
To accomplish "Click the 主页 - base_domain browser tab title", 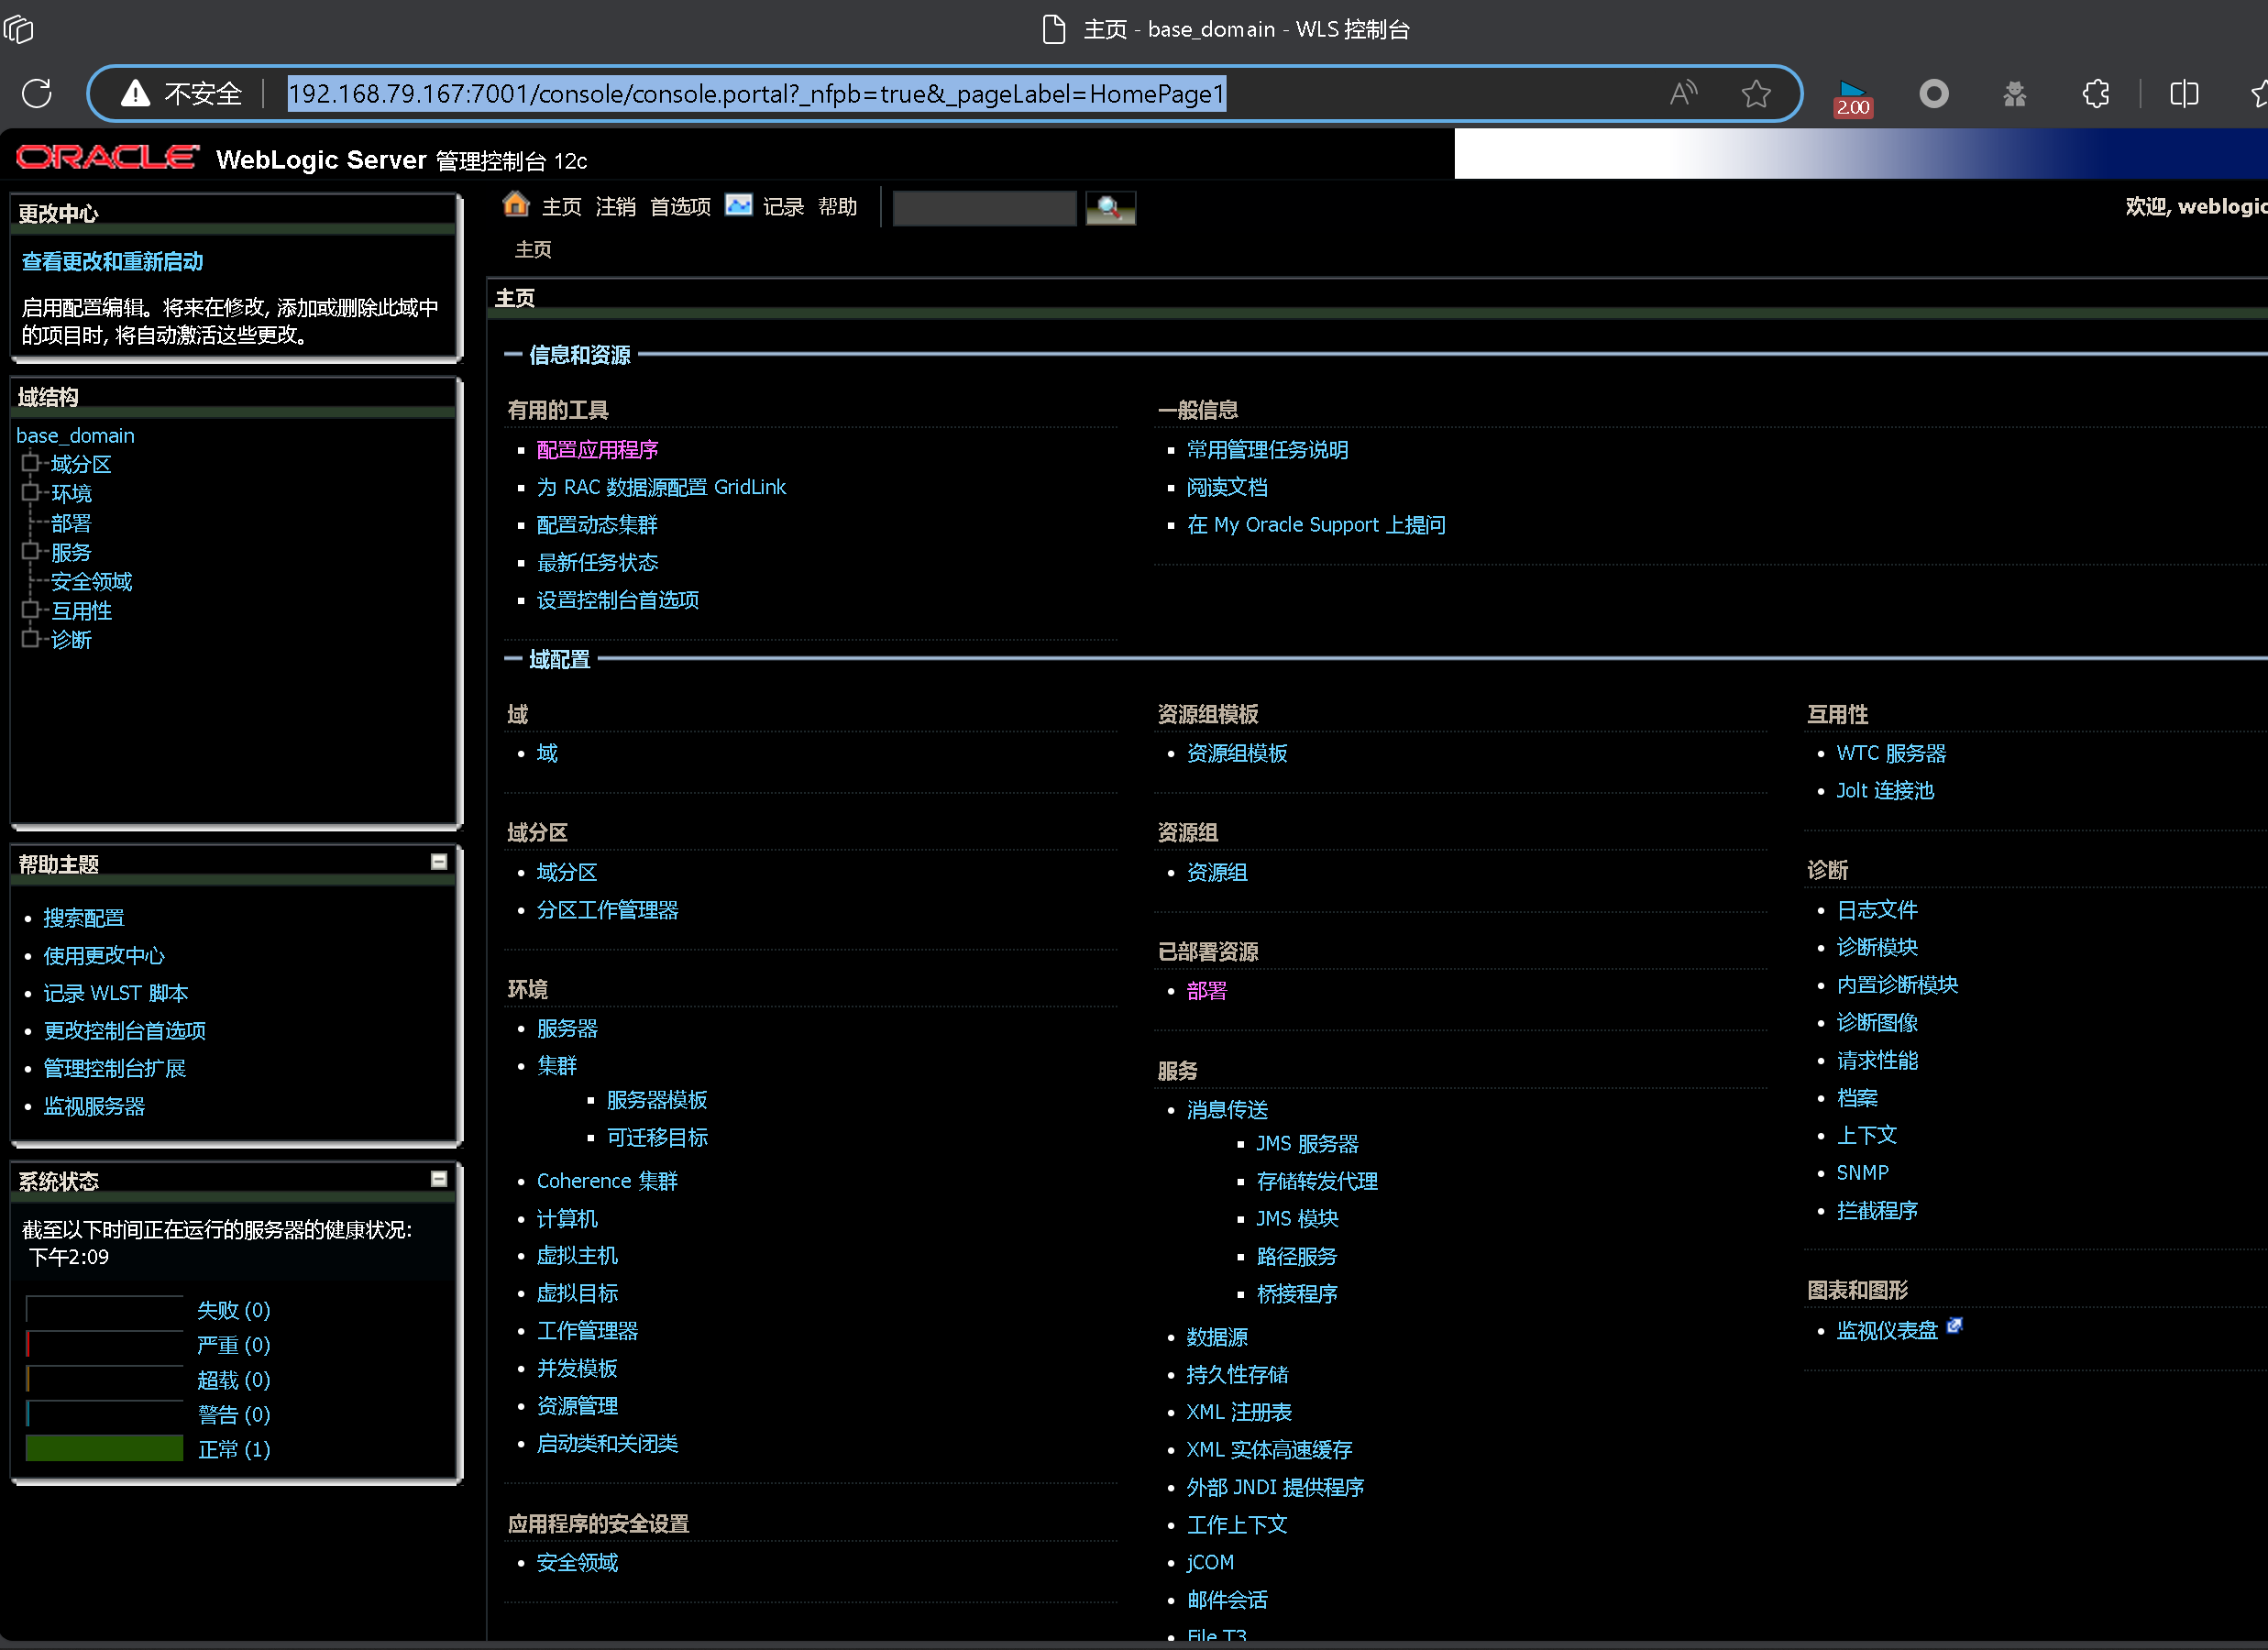I will 1246,30.
